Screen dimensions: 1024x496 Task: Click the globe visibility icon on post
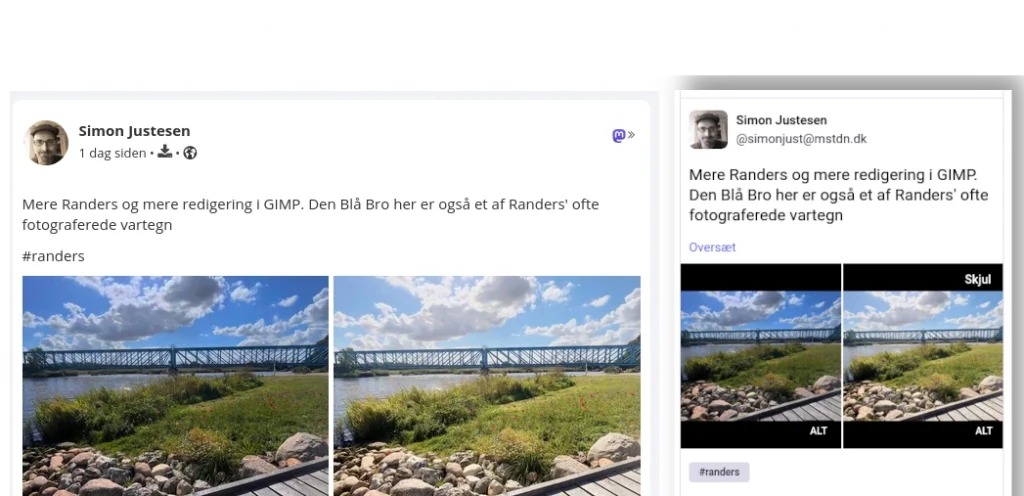point(190,153)
